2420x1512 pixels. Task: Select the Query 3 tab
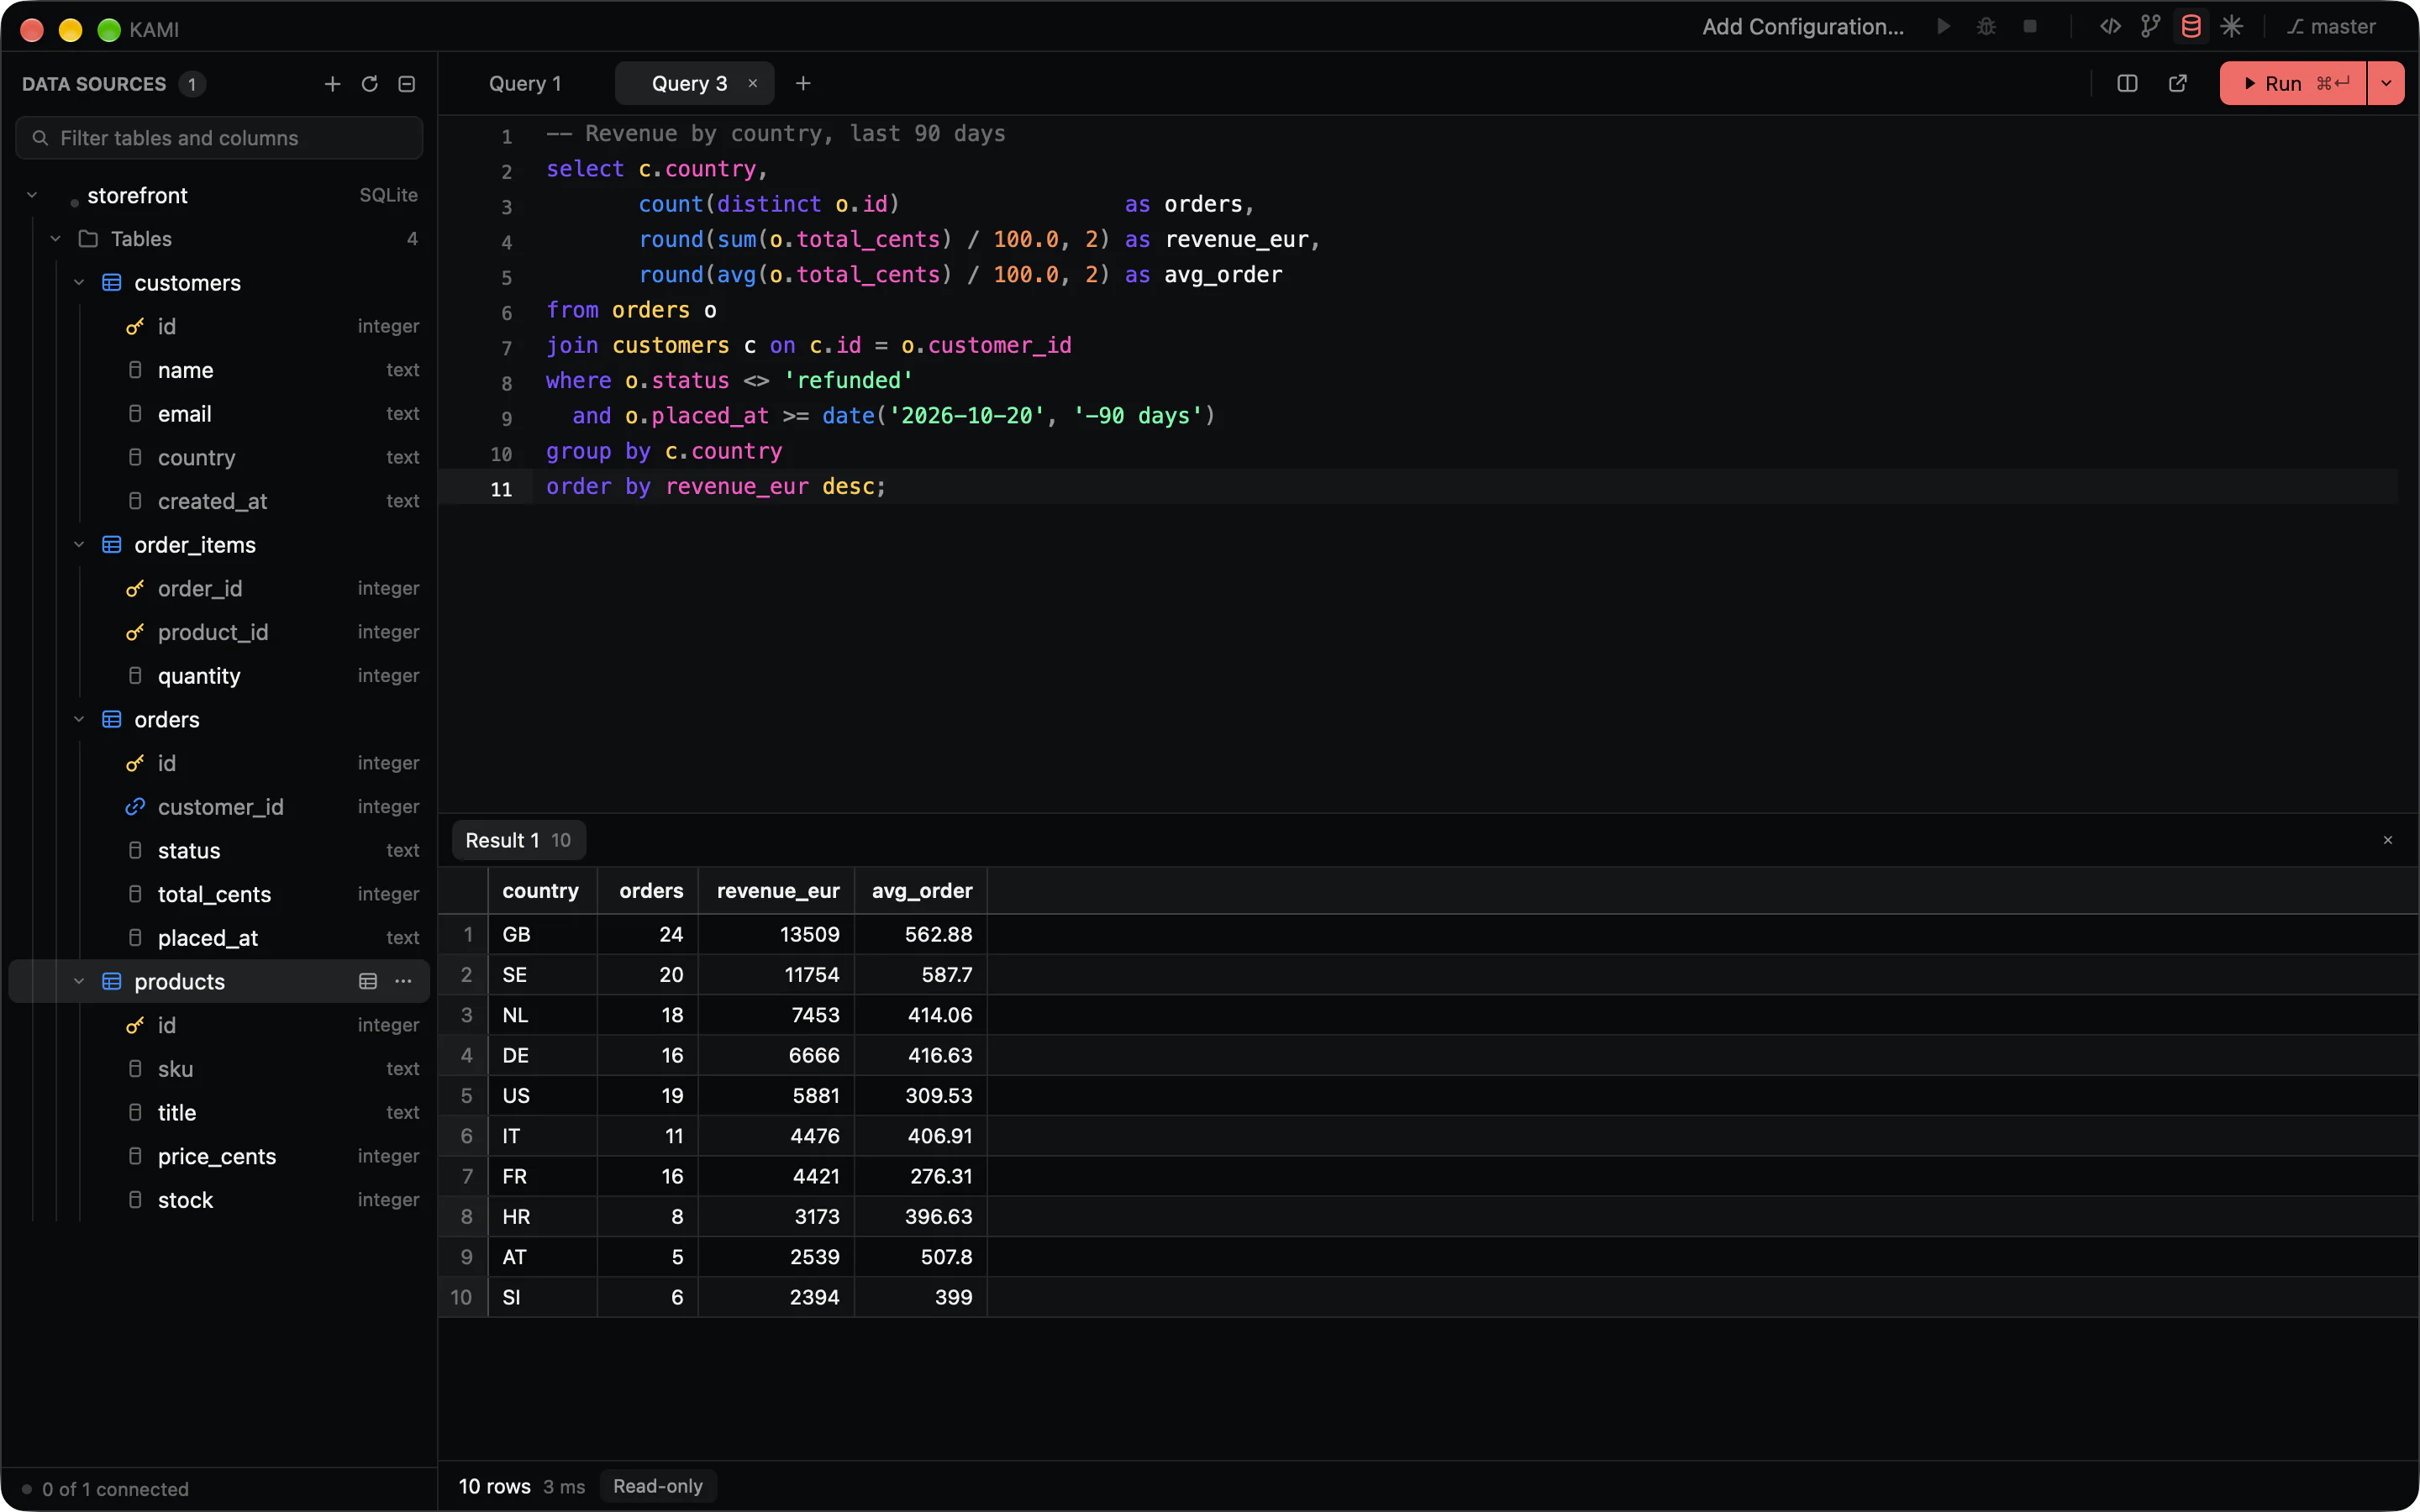click(689, 84)
